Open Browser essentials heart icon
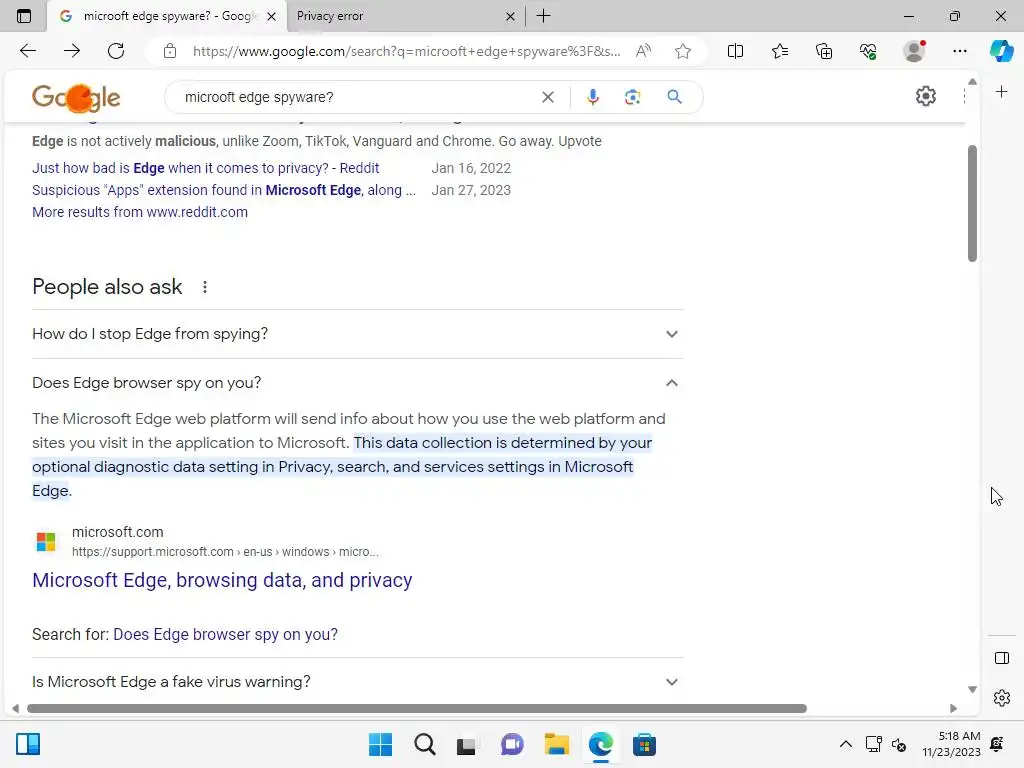1024x768 pixels. click(868, 51)
